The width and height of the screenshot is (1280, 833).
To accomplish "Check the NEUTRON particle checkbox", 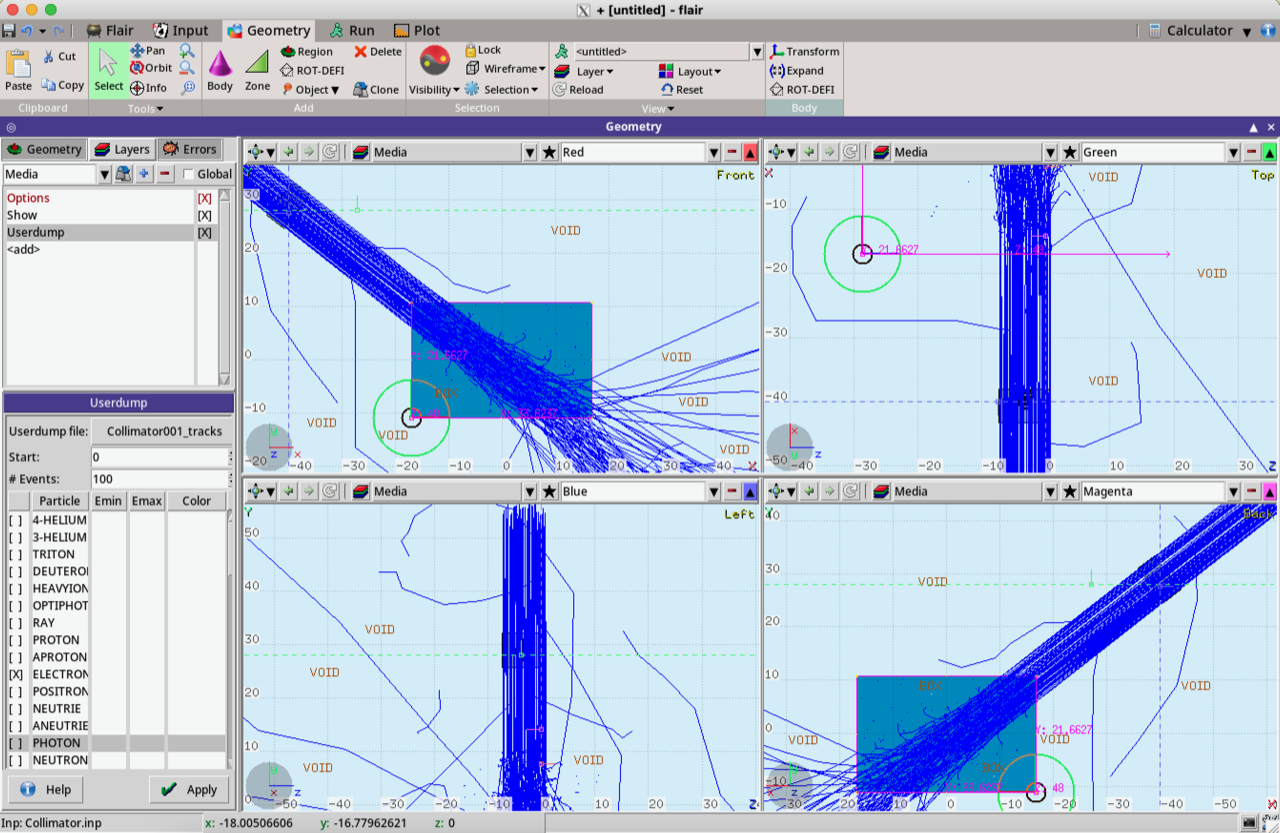I will point(16,760).
